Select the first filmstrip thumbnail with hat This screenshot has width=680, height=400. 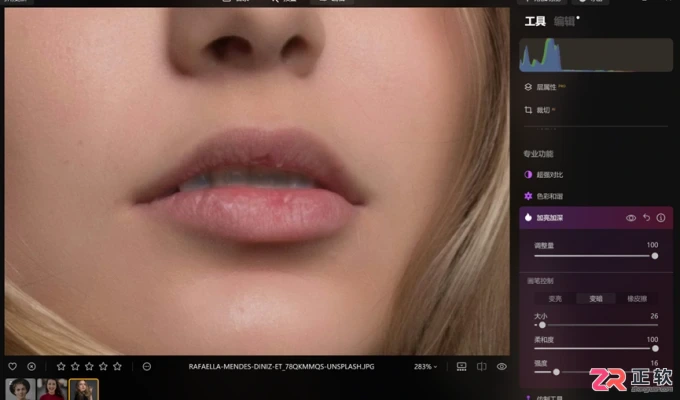click(20, 389)
